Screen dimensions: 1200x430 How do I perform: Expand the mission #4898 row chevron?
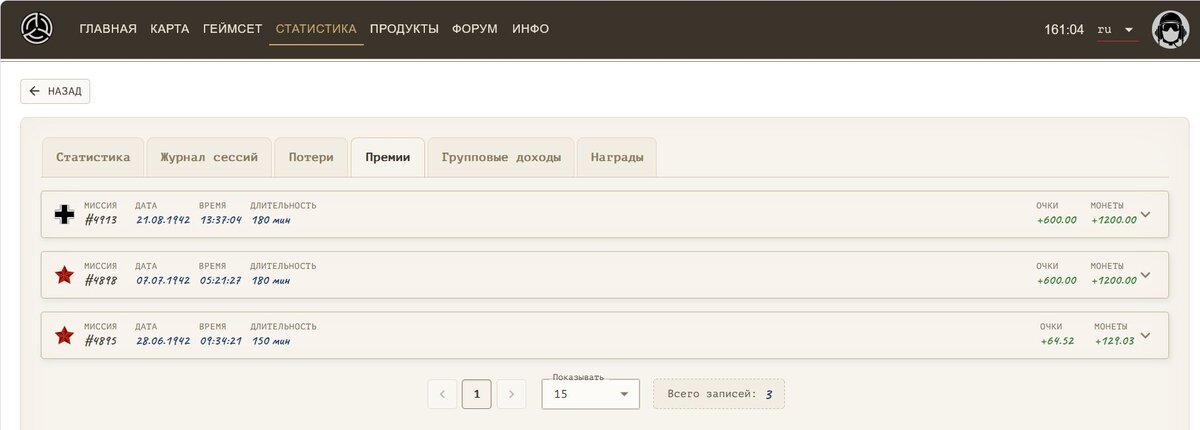1146,275
